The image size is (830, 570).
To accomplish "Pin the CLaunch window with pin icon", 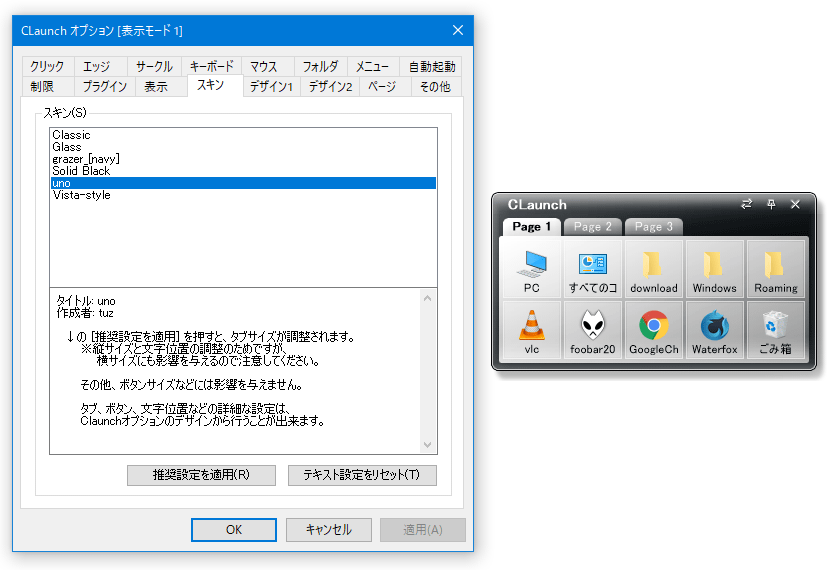I will [771, 204].
